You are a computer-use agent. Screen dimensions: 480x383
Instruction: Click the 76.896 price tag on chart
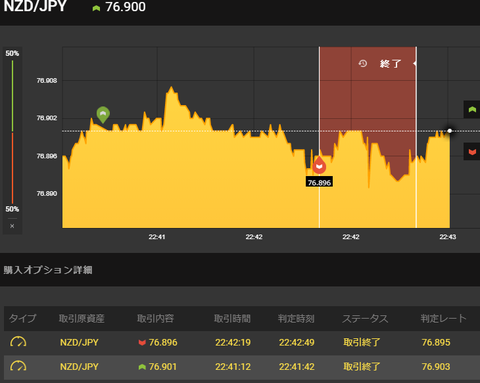click(319, 182)
